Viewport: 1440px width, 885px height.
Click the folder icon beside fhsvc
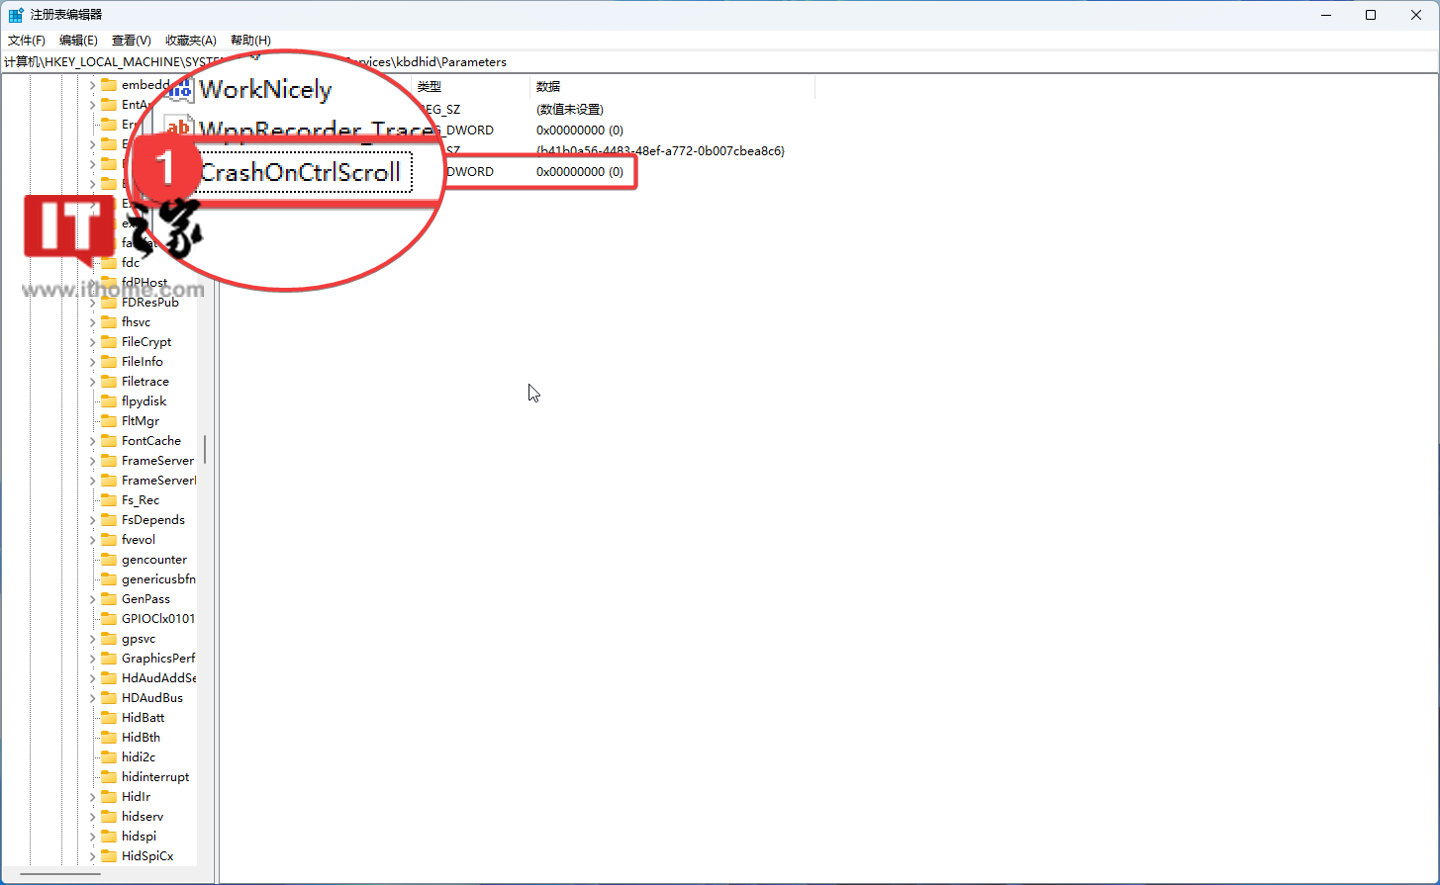click(x=109, y=322)
